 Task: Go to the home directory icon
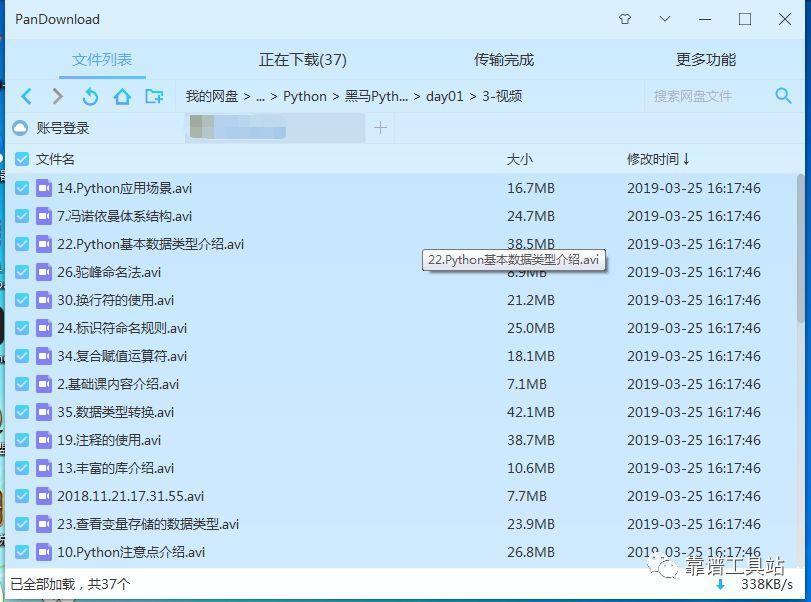122,96
